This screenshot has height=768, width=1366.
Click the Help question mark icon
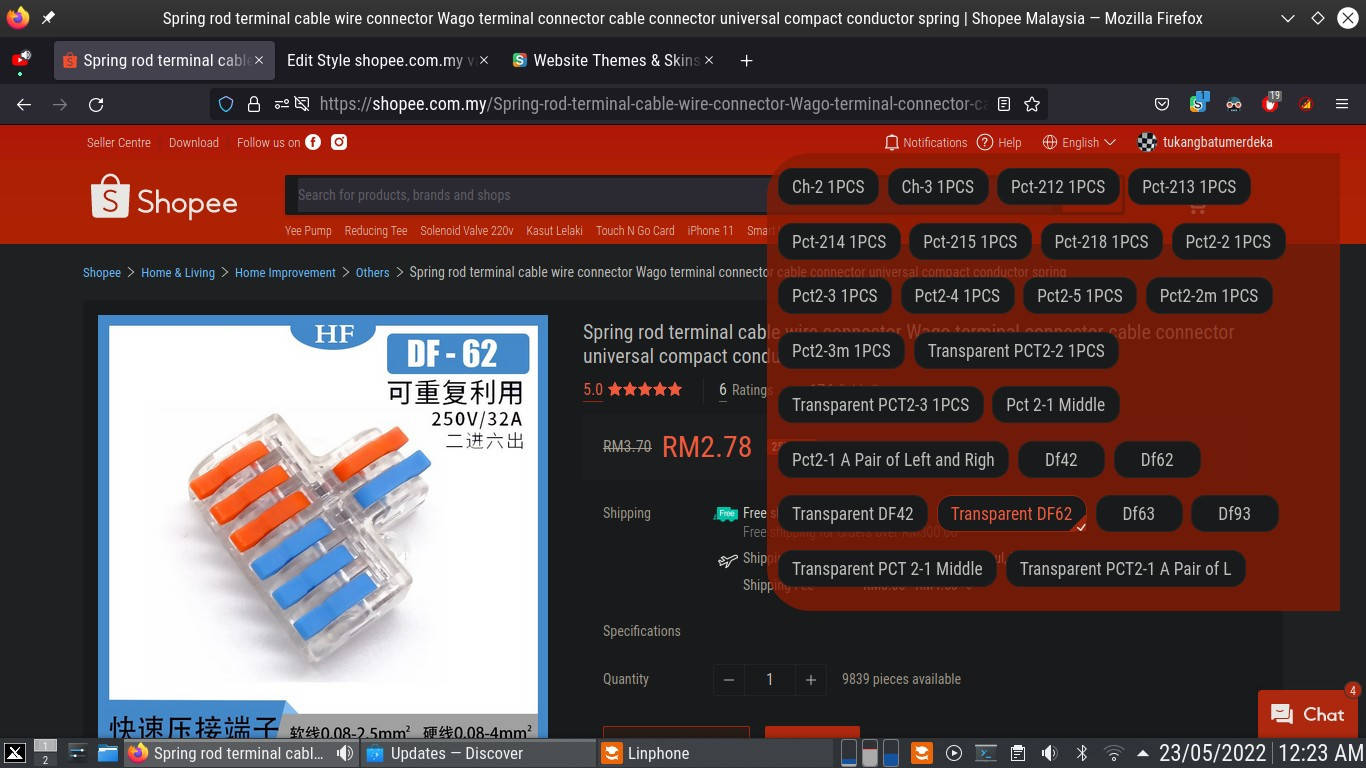click(x=985, y=142)
